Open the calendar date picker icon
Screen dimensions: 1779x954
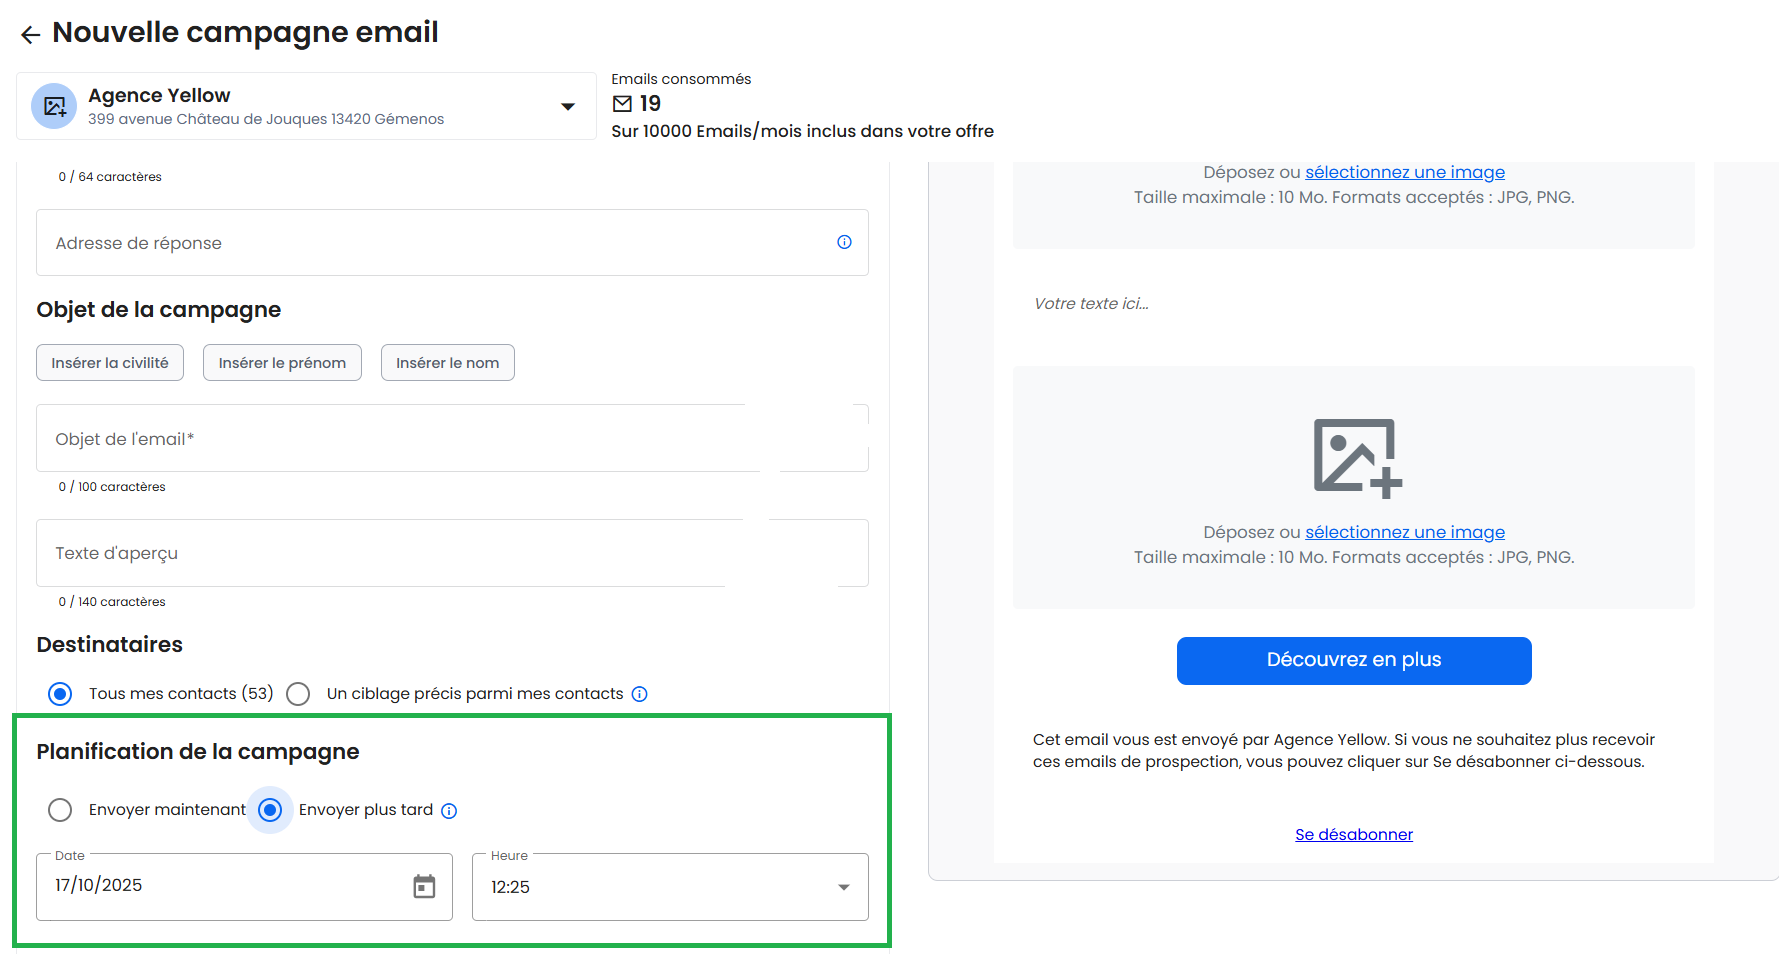pyautogui.click(x=424, y=886)
